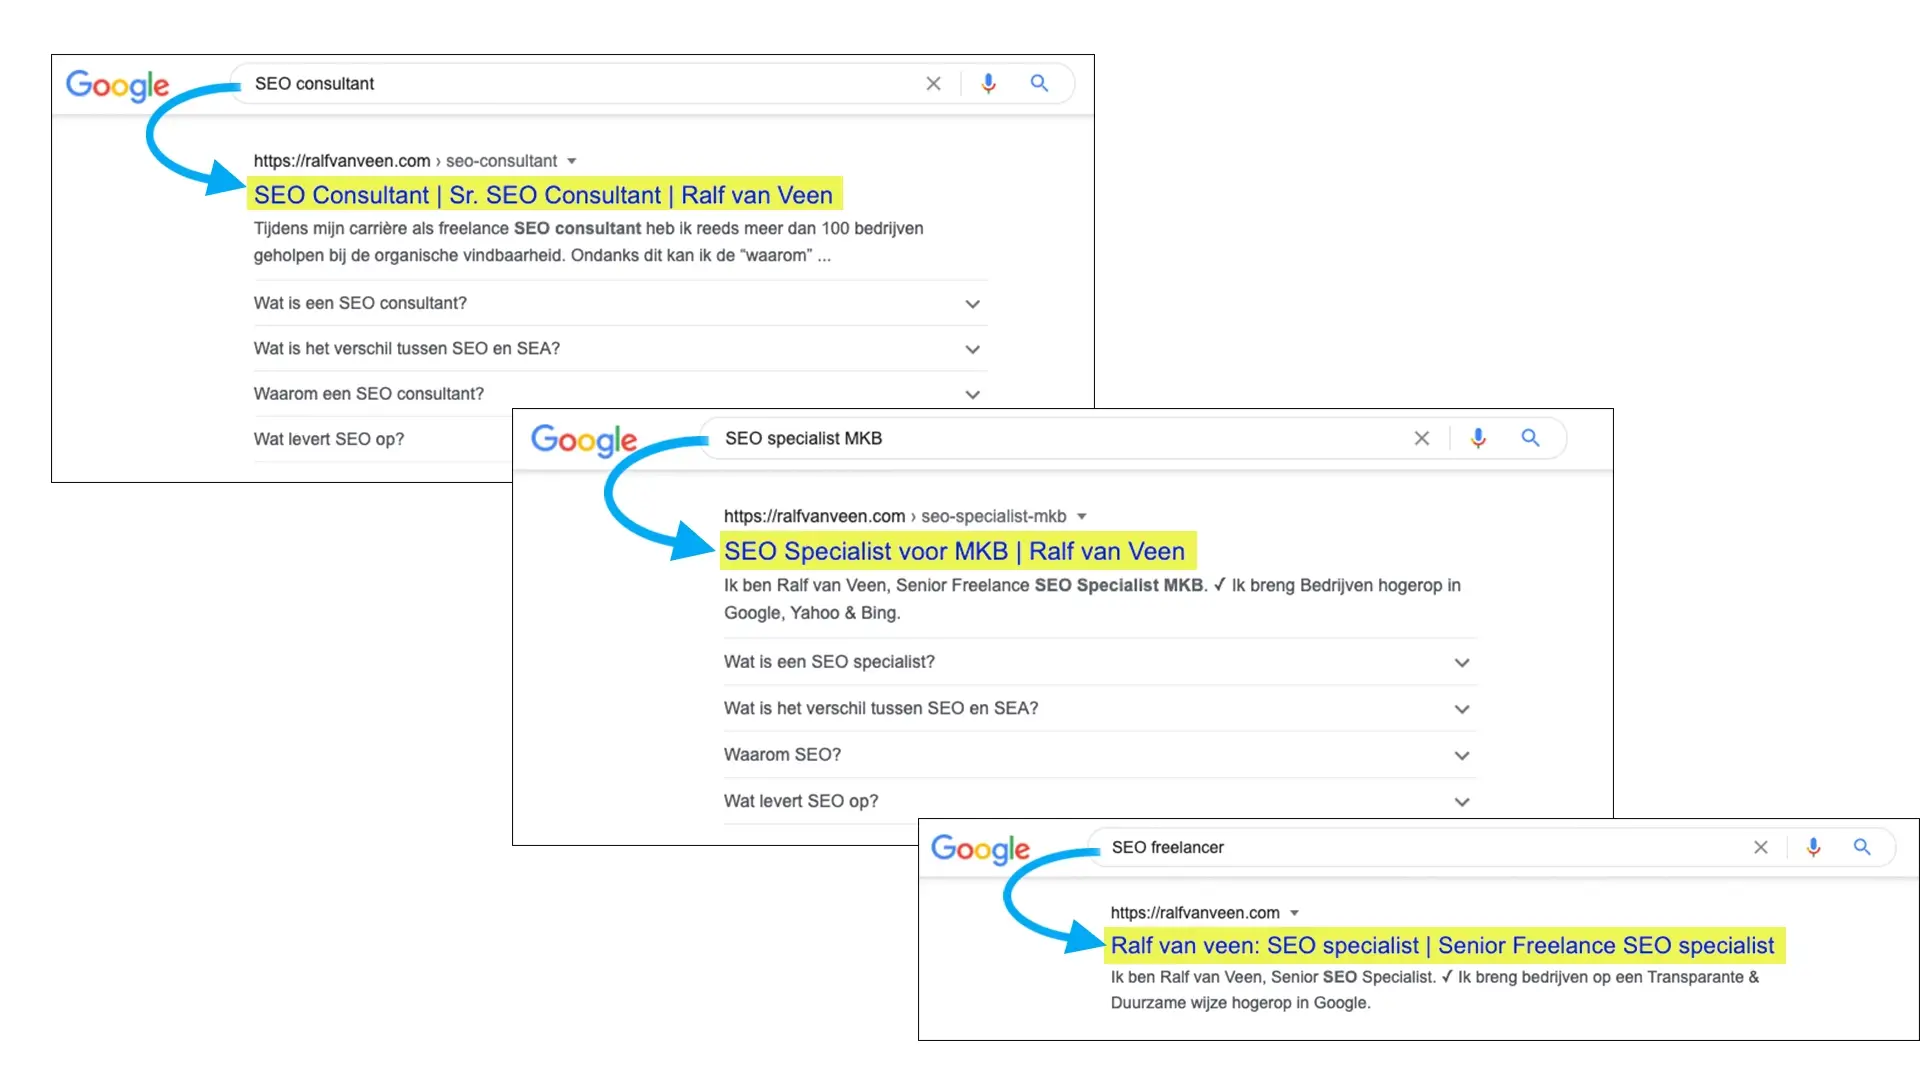The width and height of the screenshot is (1920, 1080).
Task: Click snippet 'Ik ben Ralf van Veen, Senior Freelance'
Action: [x=1092, y=599]
